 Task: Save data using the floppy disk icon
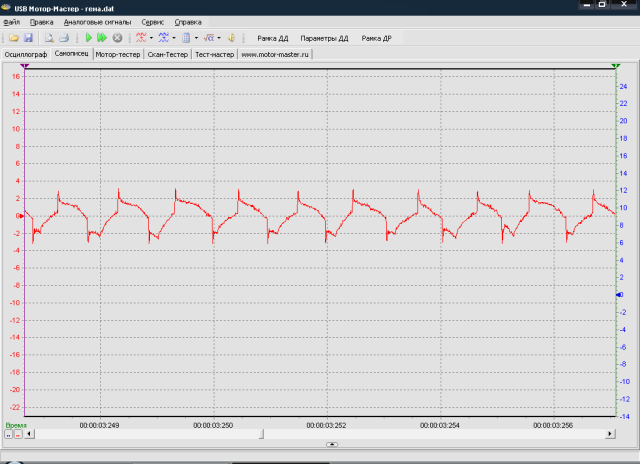28,38
